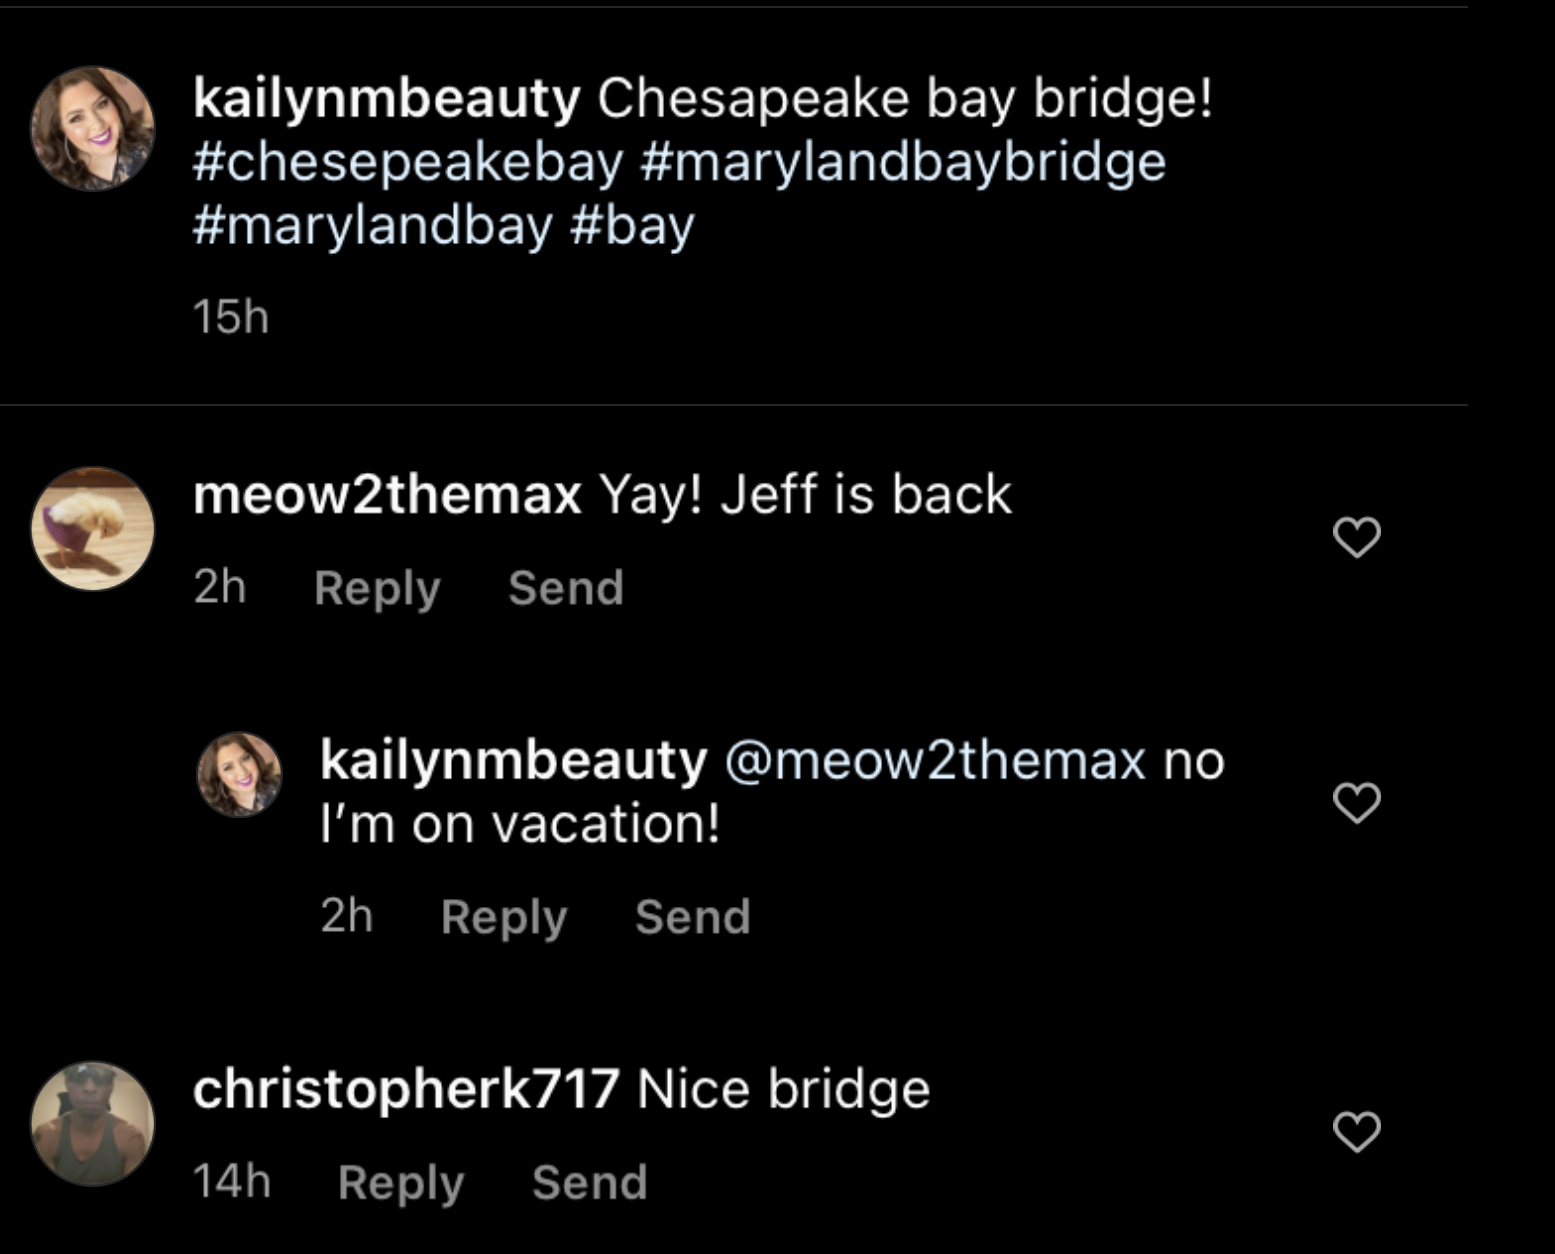Send christopherk717's Nice bridge comment
1555x1254 pixels.
(590, 1182)
